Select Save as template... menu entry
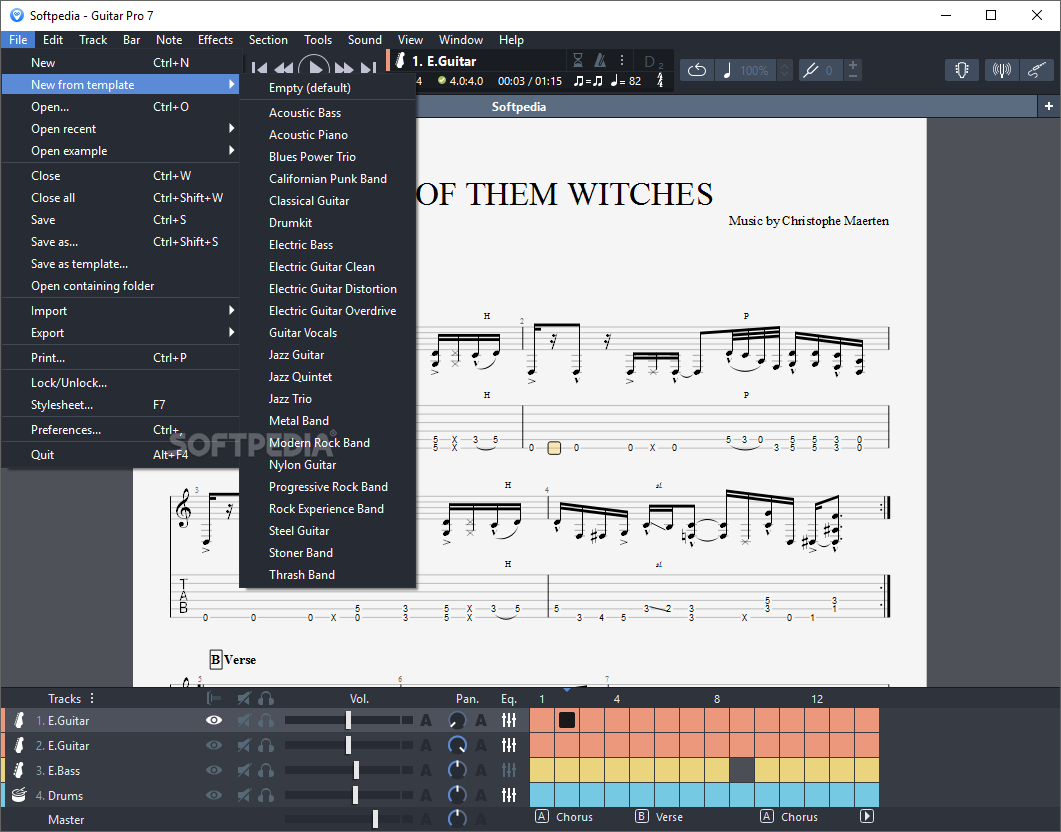The width and height of the screenshot is (1061, 832). pos(120,264)
